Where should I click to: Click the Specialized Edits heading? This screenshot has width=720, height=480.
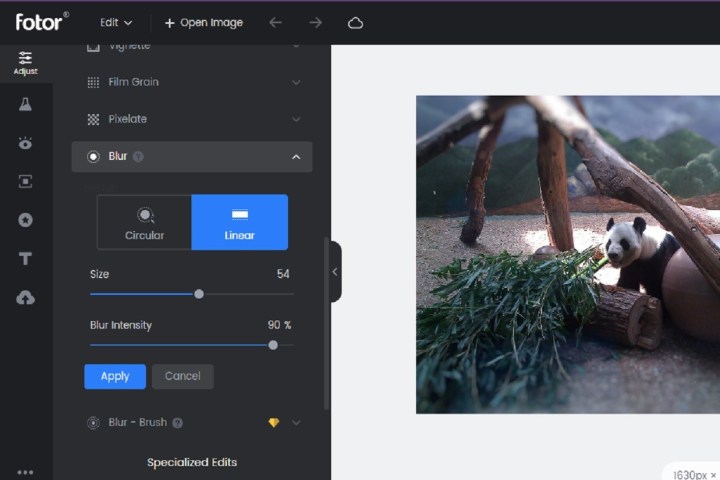(x=192, y=463)
